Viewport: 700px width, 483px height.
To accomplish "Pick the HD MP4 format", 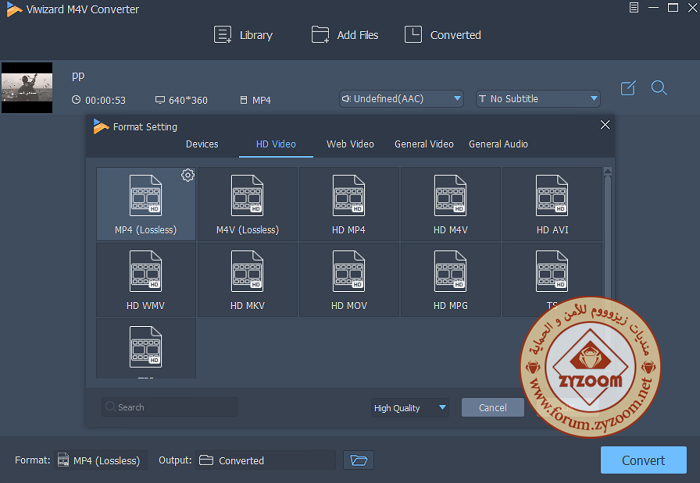I will 349,204.
